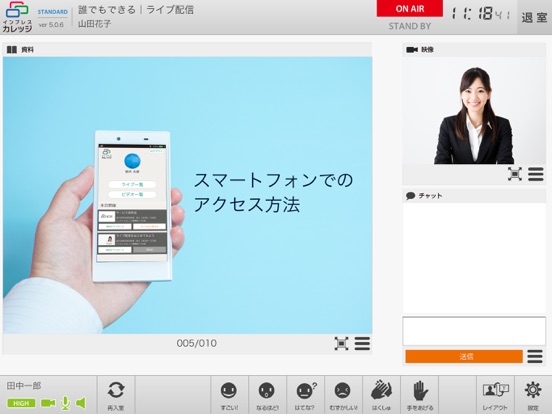The height and width of the screenshot is (414, 552).
Task: Click the 退室 leave room button
Action: pos(534,17)
